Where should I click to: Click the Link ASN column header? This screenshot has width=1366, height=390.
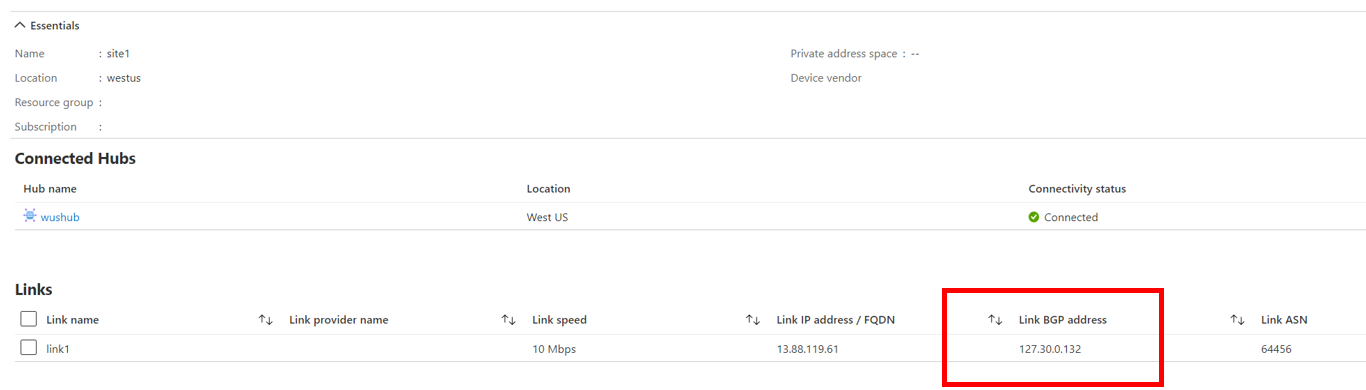pyautogui.click(x=1284, y=320)
